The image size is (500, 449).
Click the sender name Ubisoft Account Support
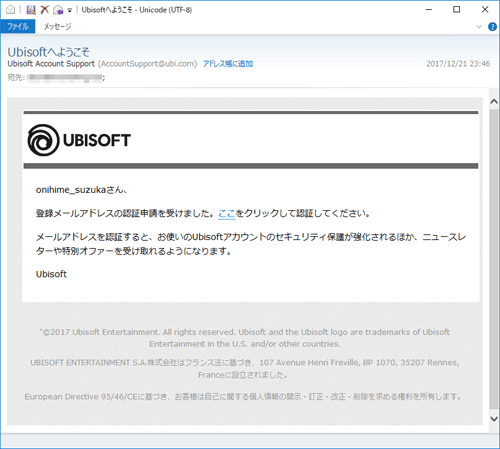[51, 64]
